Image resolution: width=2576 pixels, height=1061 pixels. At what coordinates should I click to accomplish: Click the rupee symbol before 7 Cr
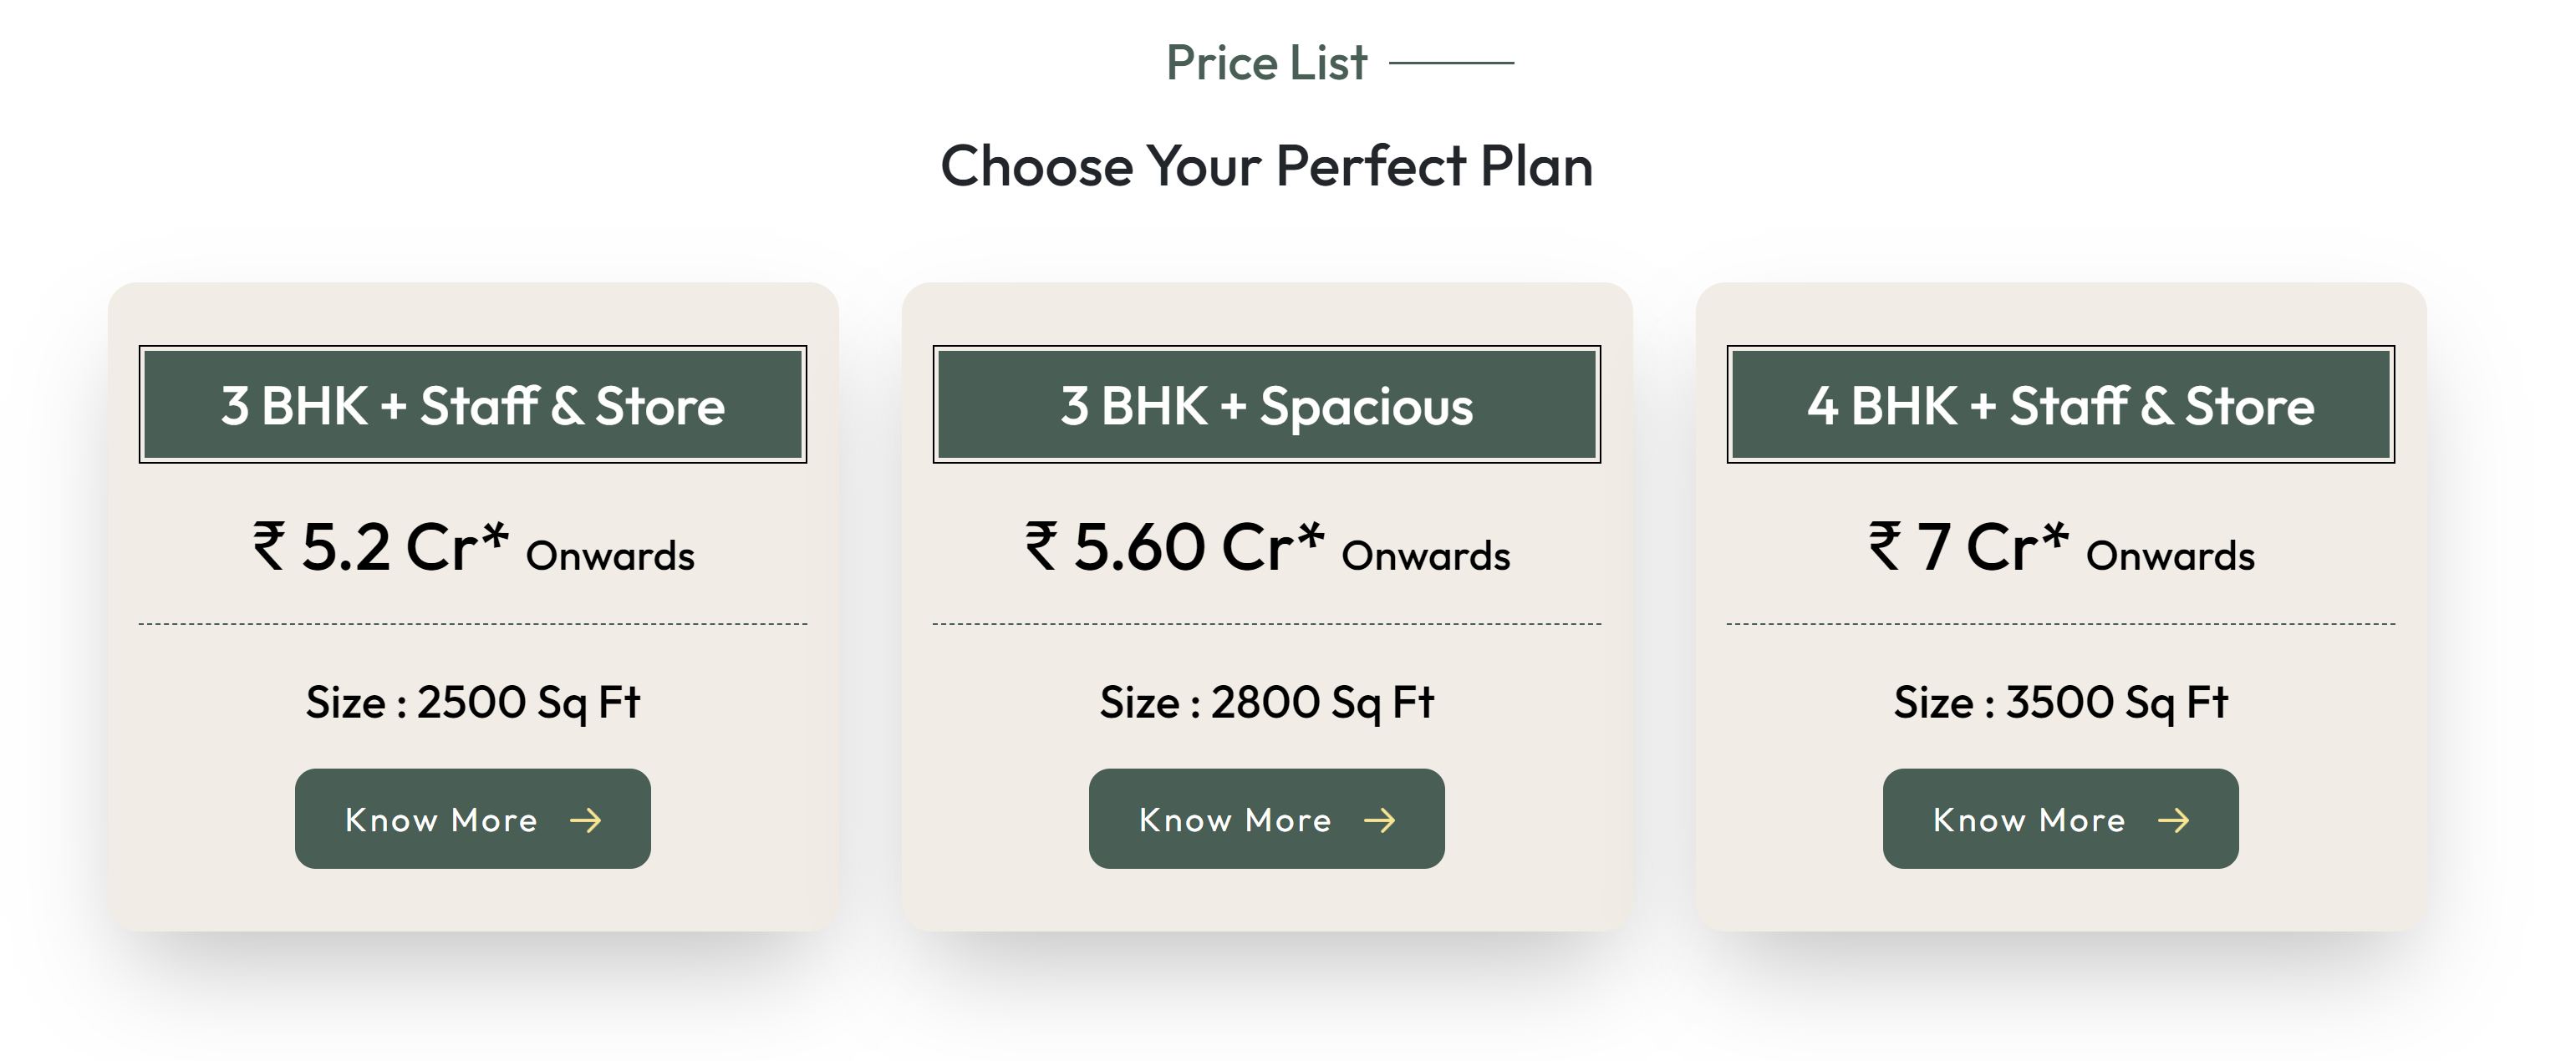tap(1885, 547)
